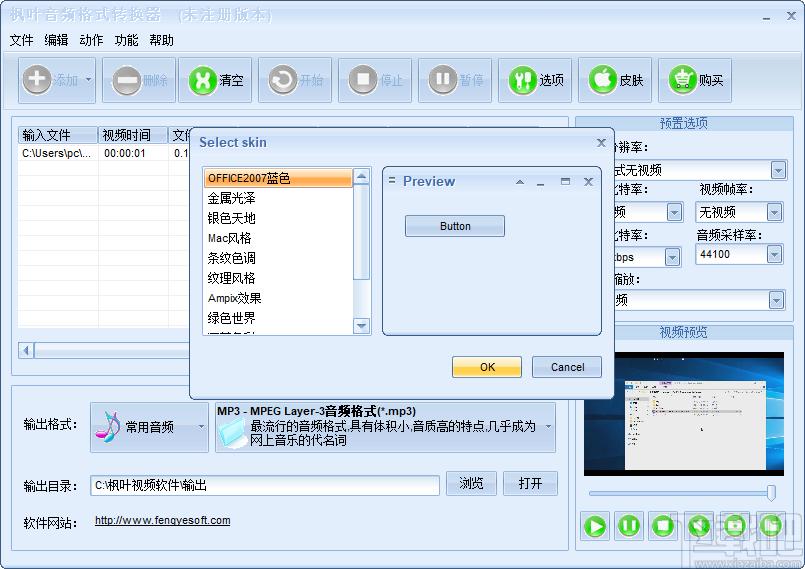Click the 视频时间 column header
Image resolution: width=805 pixels, height=569 pixels.
click(133, 135)
